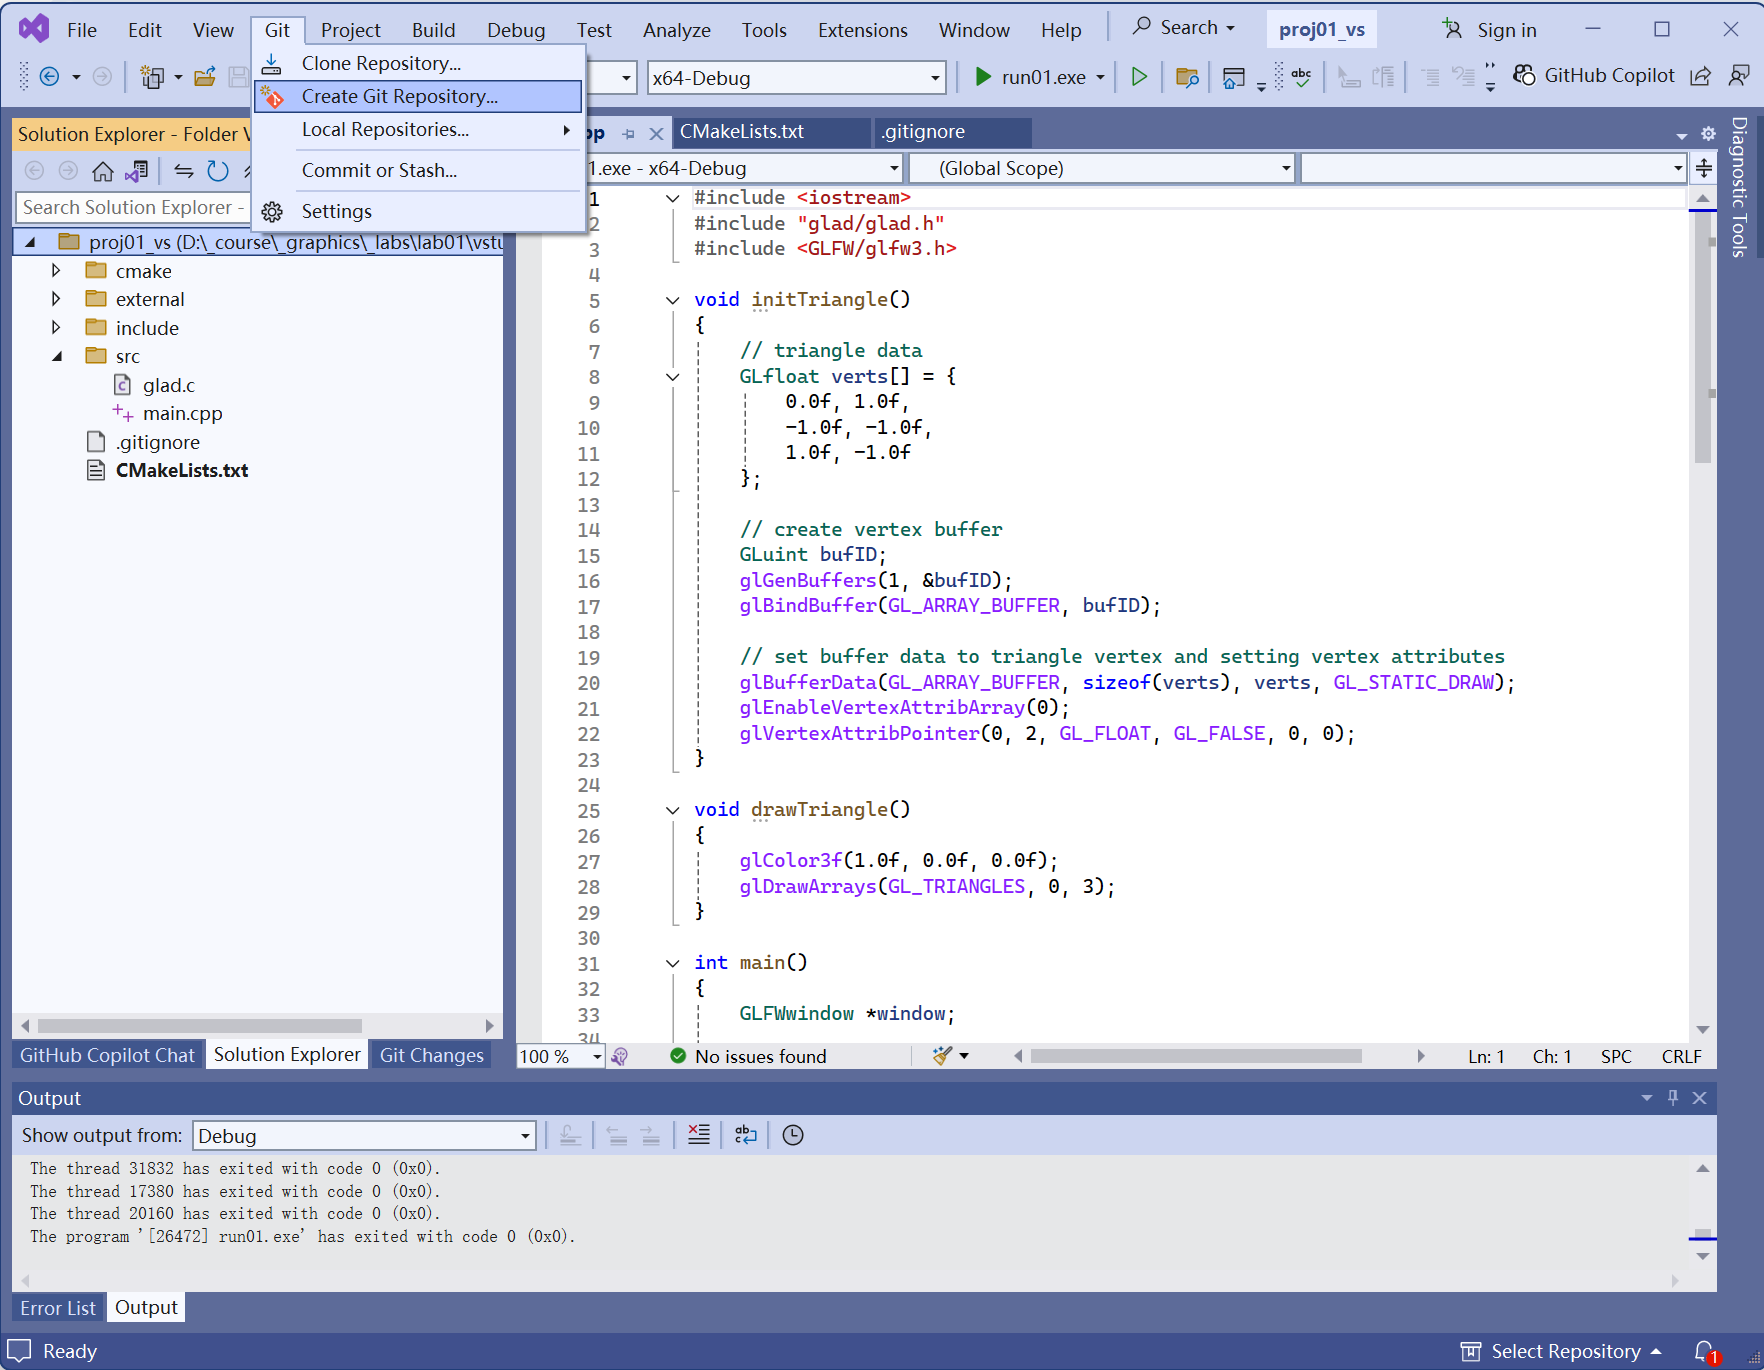This screenshot has width=1764, height=1370.
Task: Click the clock timestamp icon in Output toolbar
Action: pos(793,1135)
